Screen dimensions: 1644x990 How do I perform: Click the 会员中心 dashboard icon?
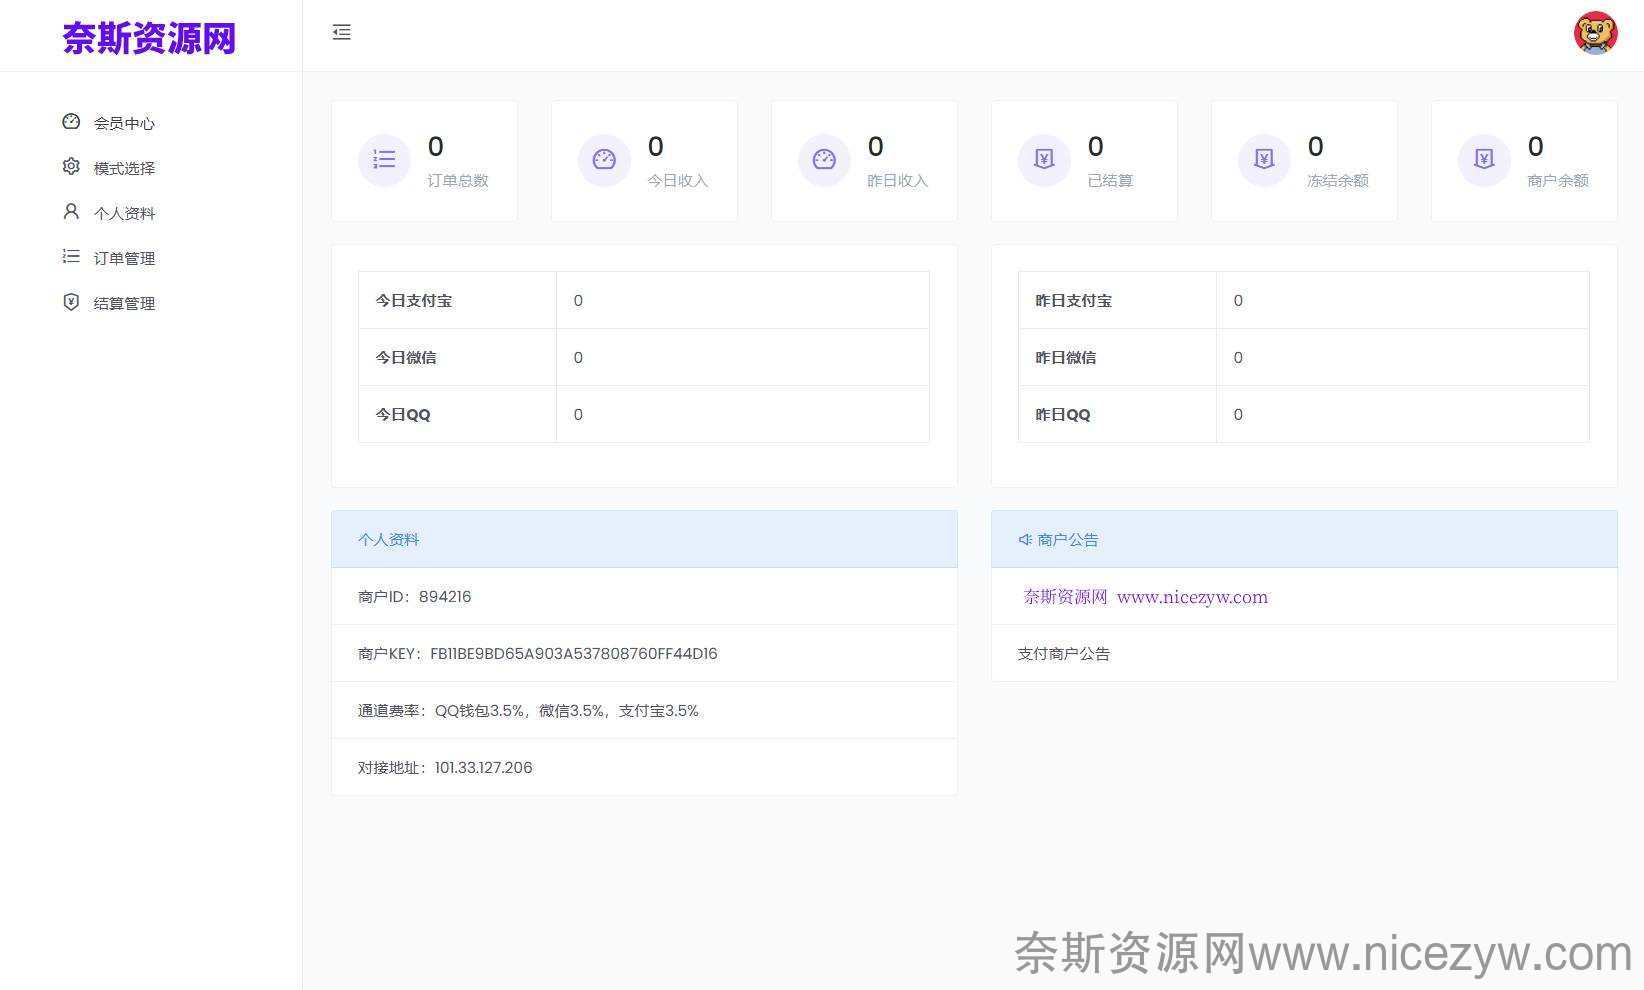[x=71, y=122]
